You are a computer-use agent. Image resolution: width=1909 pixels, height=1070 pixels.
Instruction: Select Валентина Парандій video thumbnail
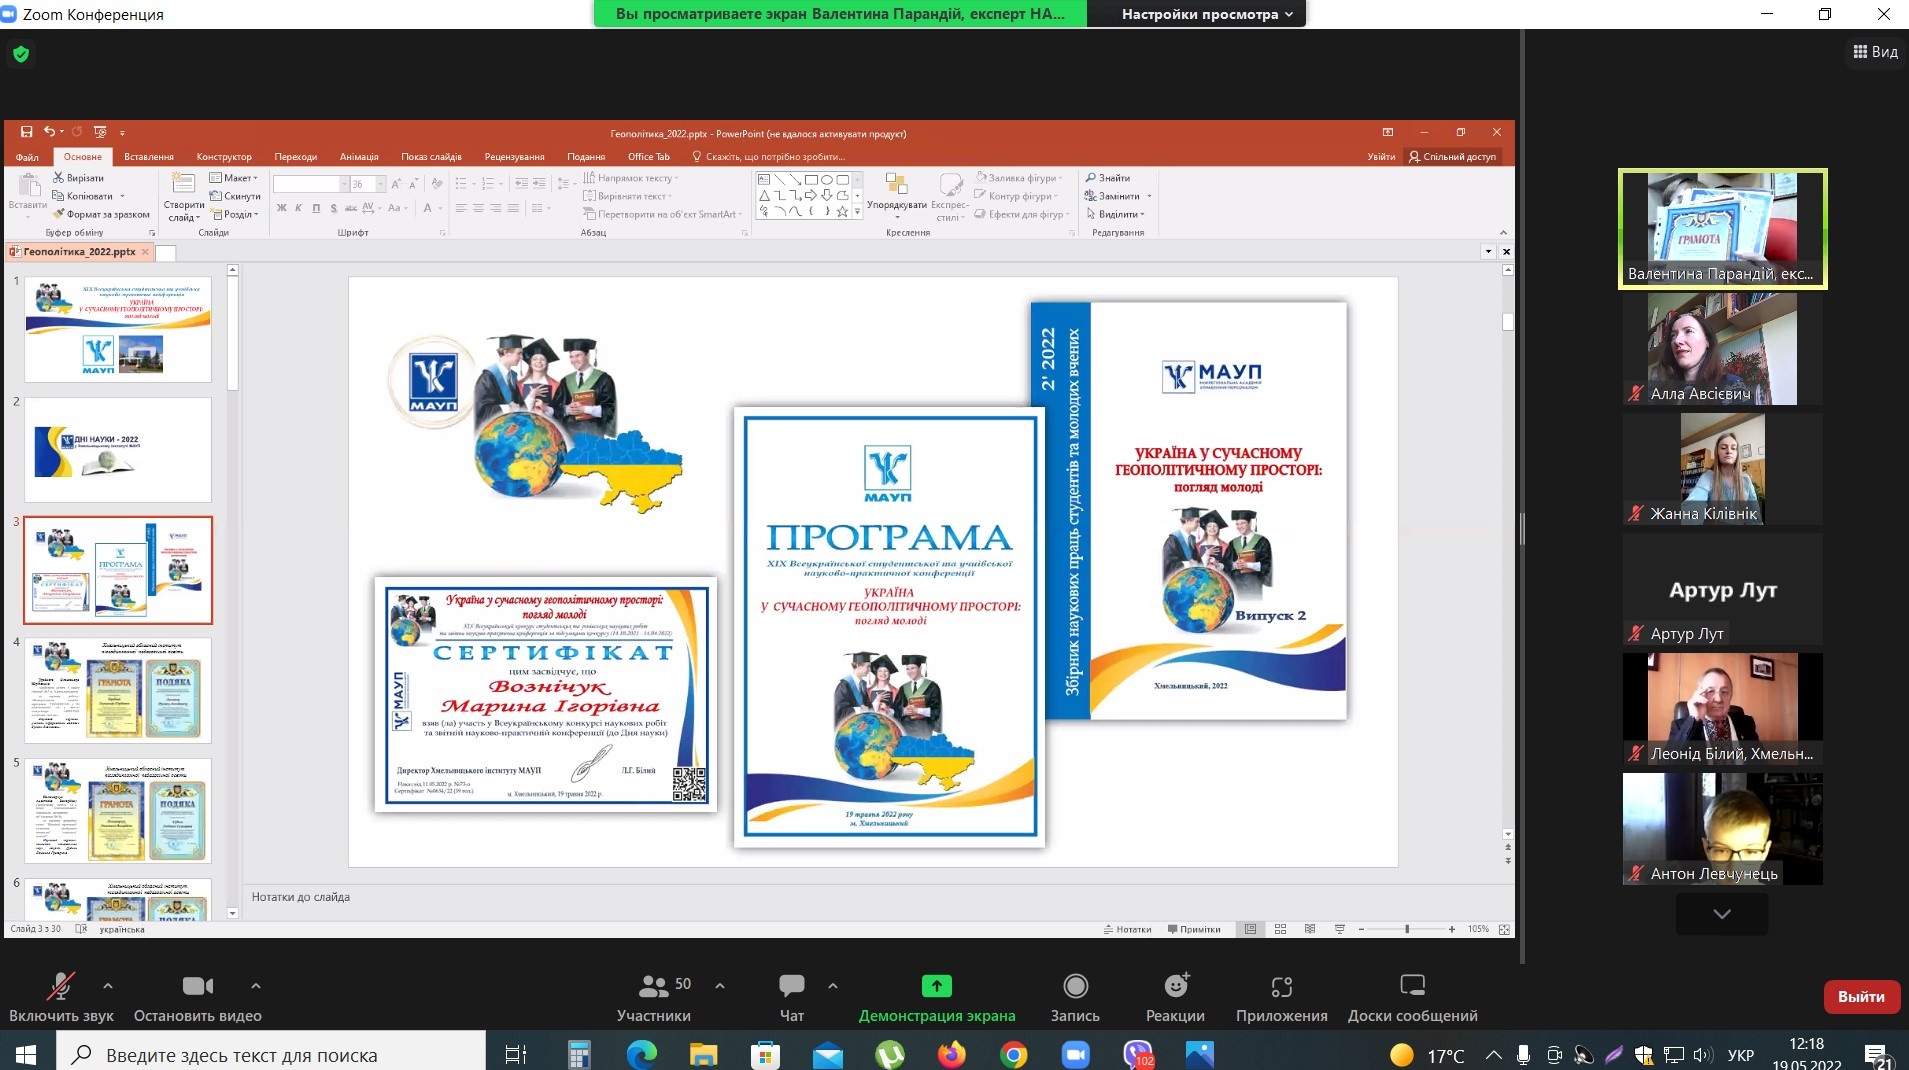click(1722, 229)
